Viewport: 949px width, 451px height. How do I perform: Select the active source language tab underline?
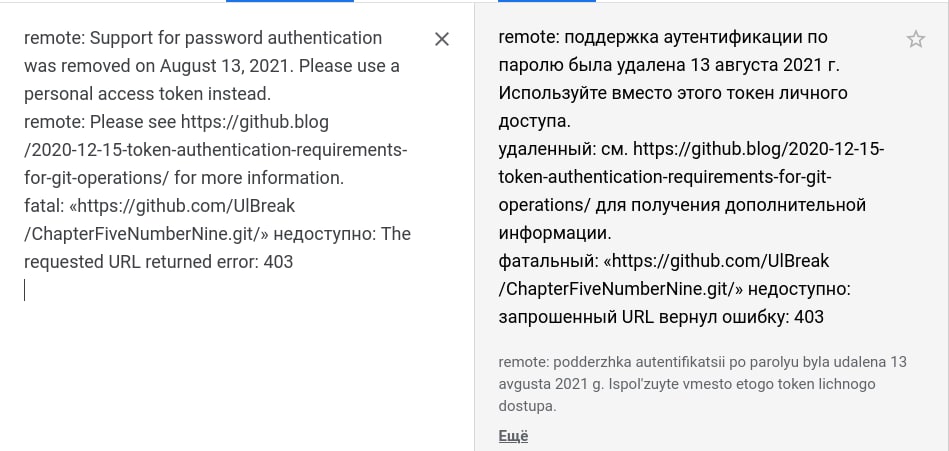click(x=290, y=1)
